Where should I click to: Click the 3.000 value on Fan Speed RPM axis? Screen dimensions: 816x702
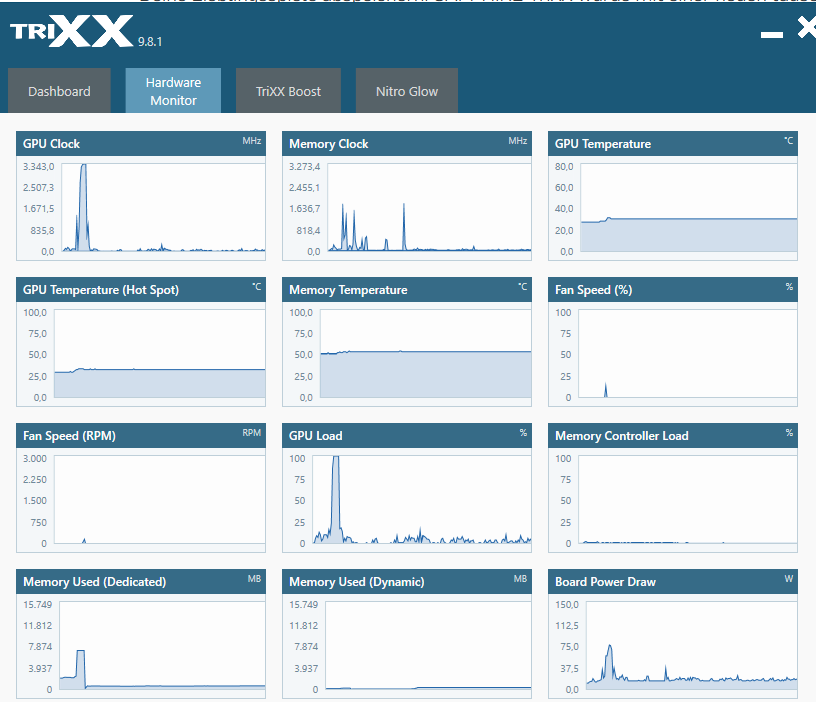point(35,458)
